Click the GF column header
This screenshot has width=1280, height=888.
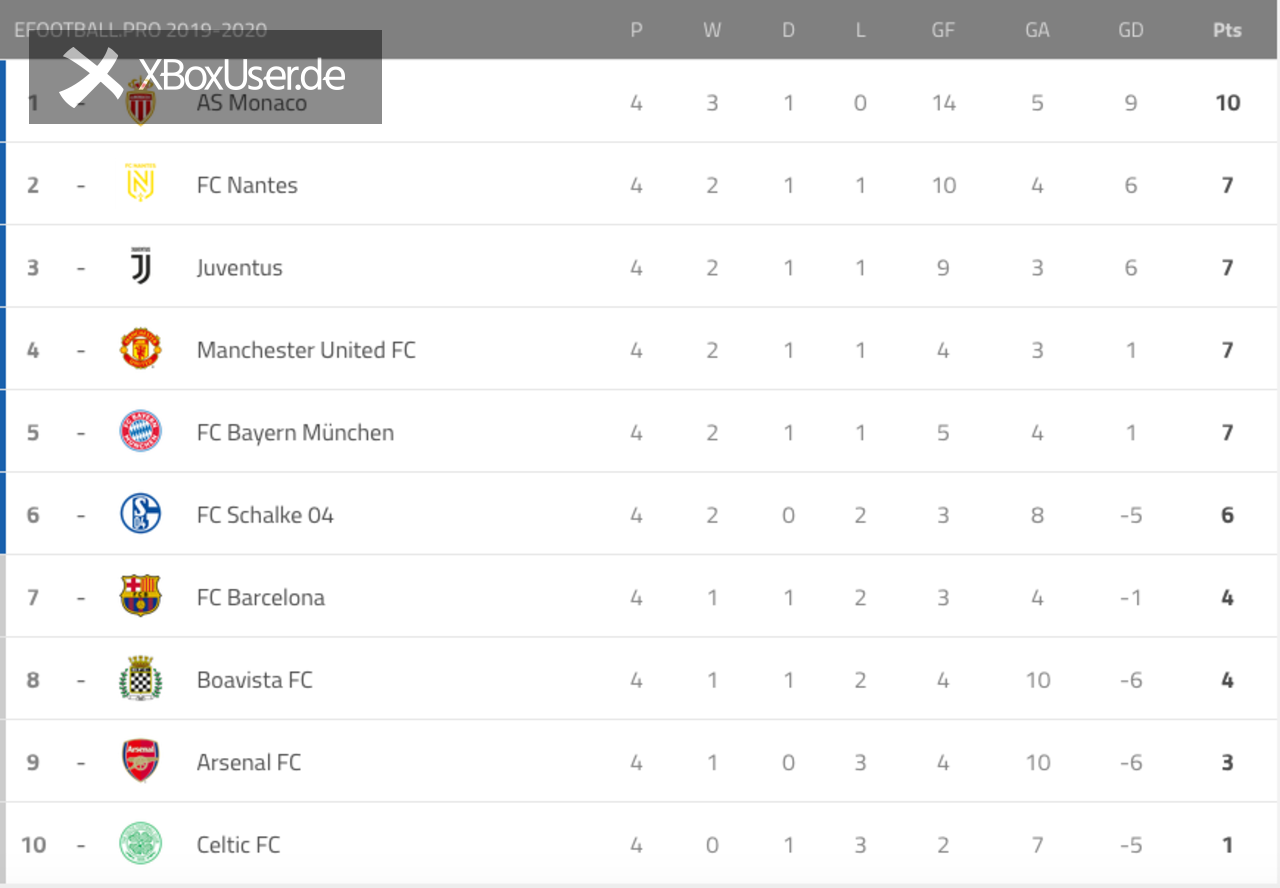(x=943, y=30)
